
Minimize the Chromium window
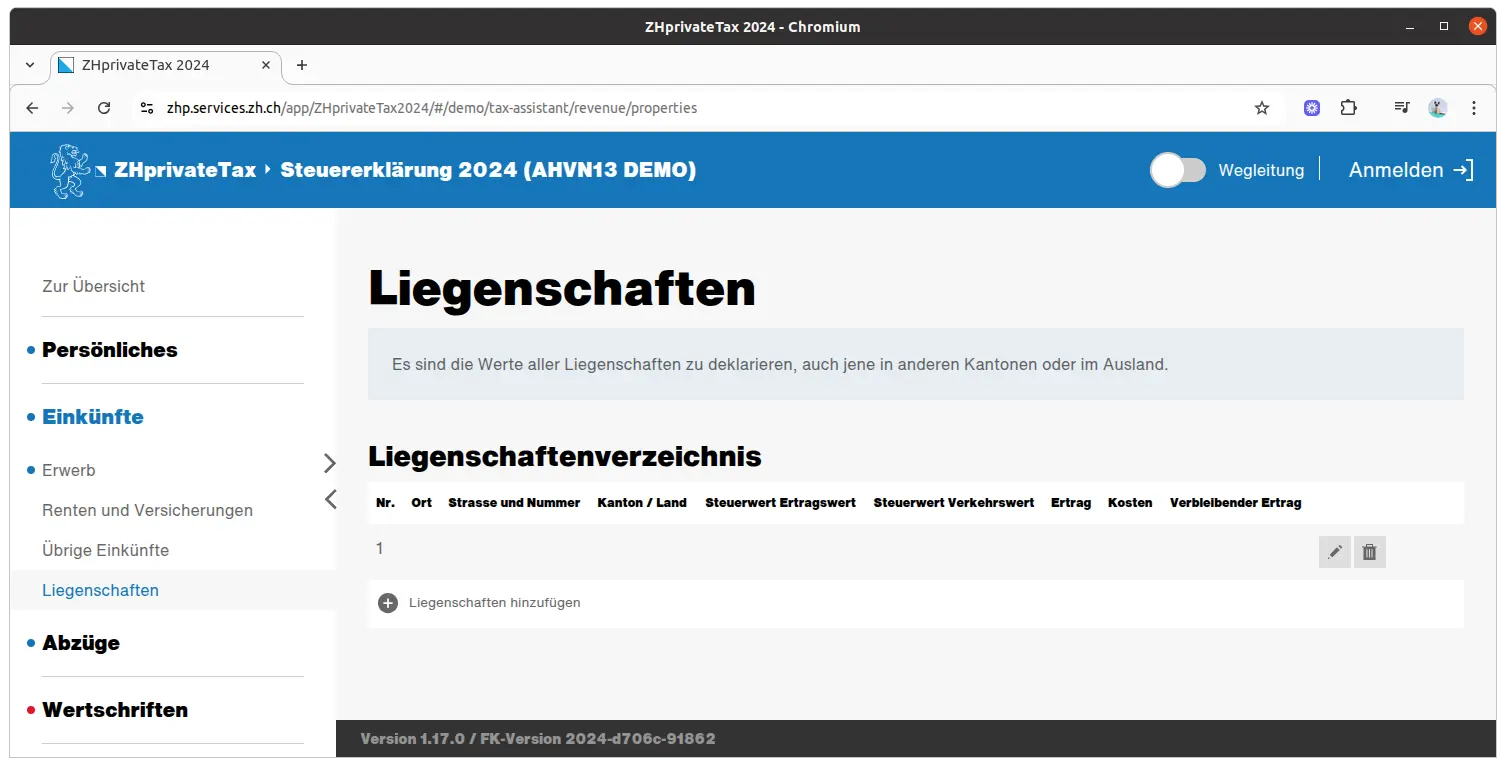click(1411, 27)
